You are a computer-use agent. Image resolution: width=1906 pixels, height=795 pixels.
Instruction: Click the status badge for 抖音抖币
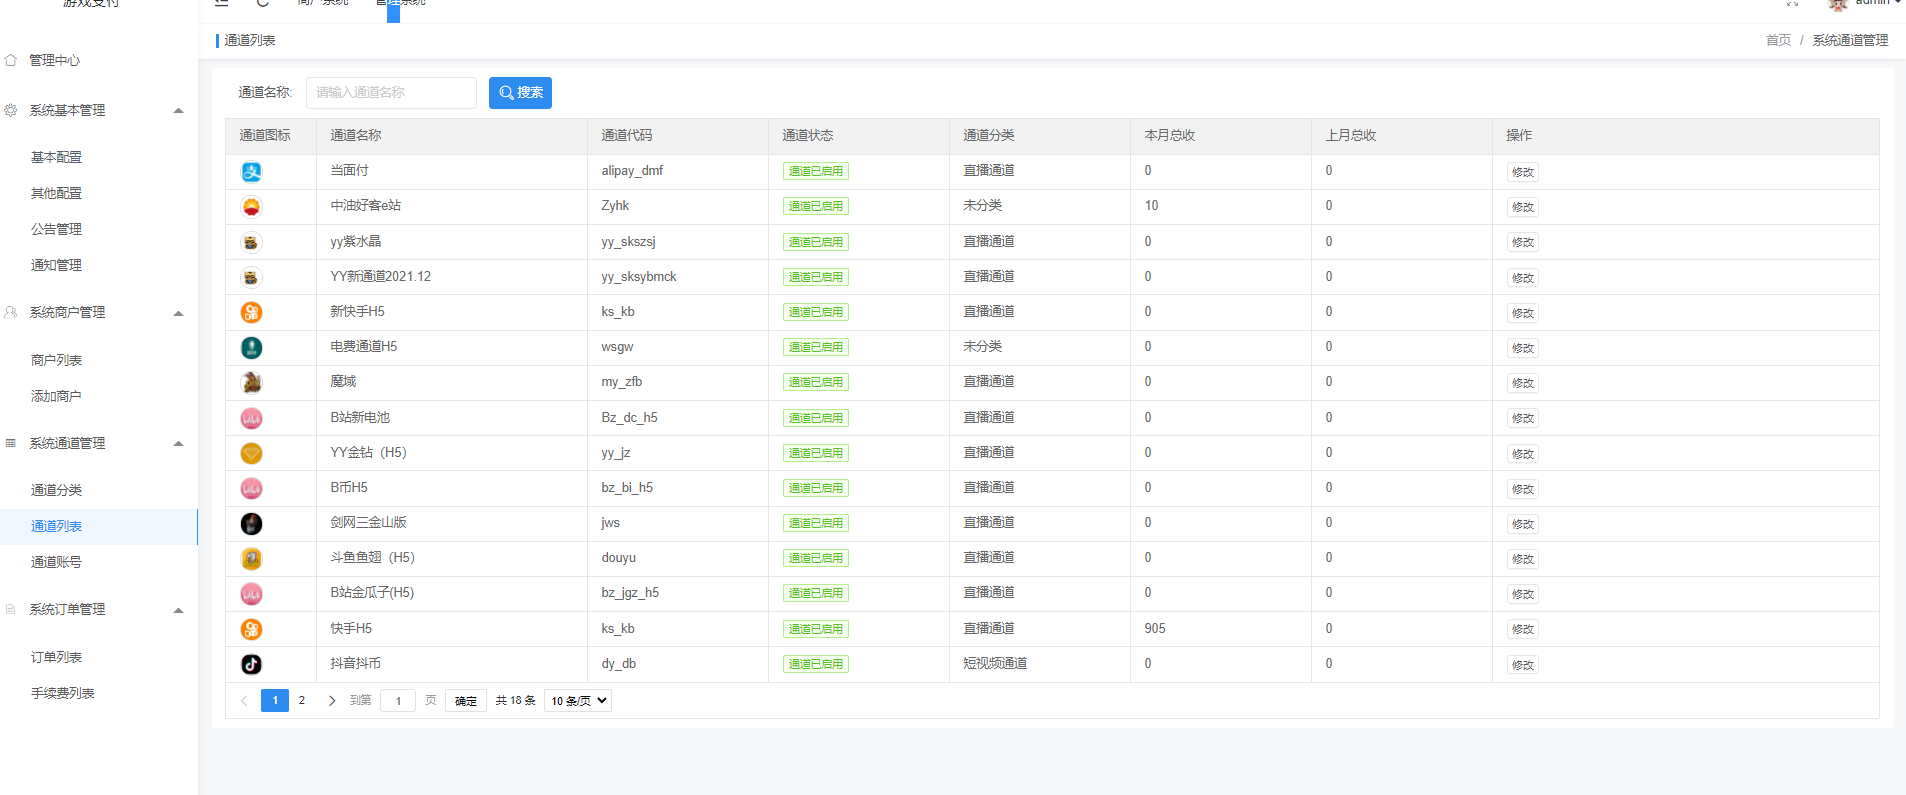coord(815,664)
